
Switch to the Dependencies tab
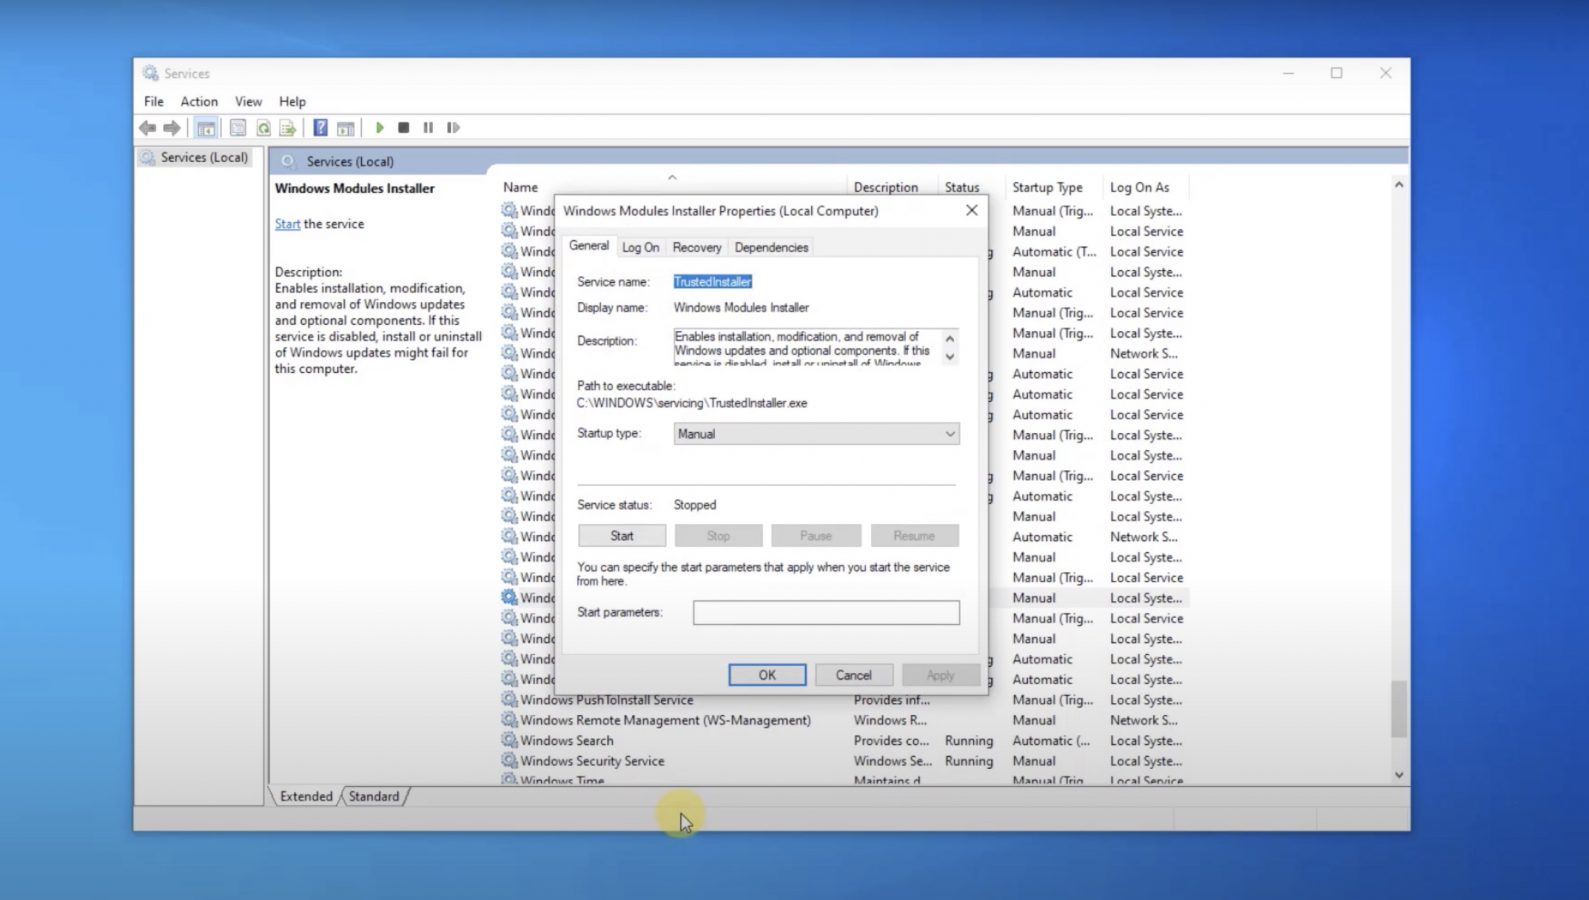[x=771, y=247]
